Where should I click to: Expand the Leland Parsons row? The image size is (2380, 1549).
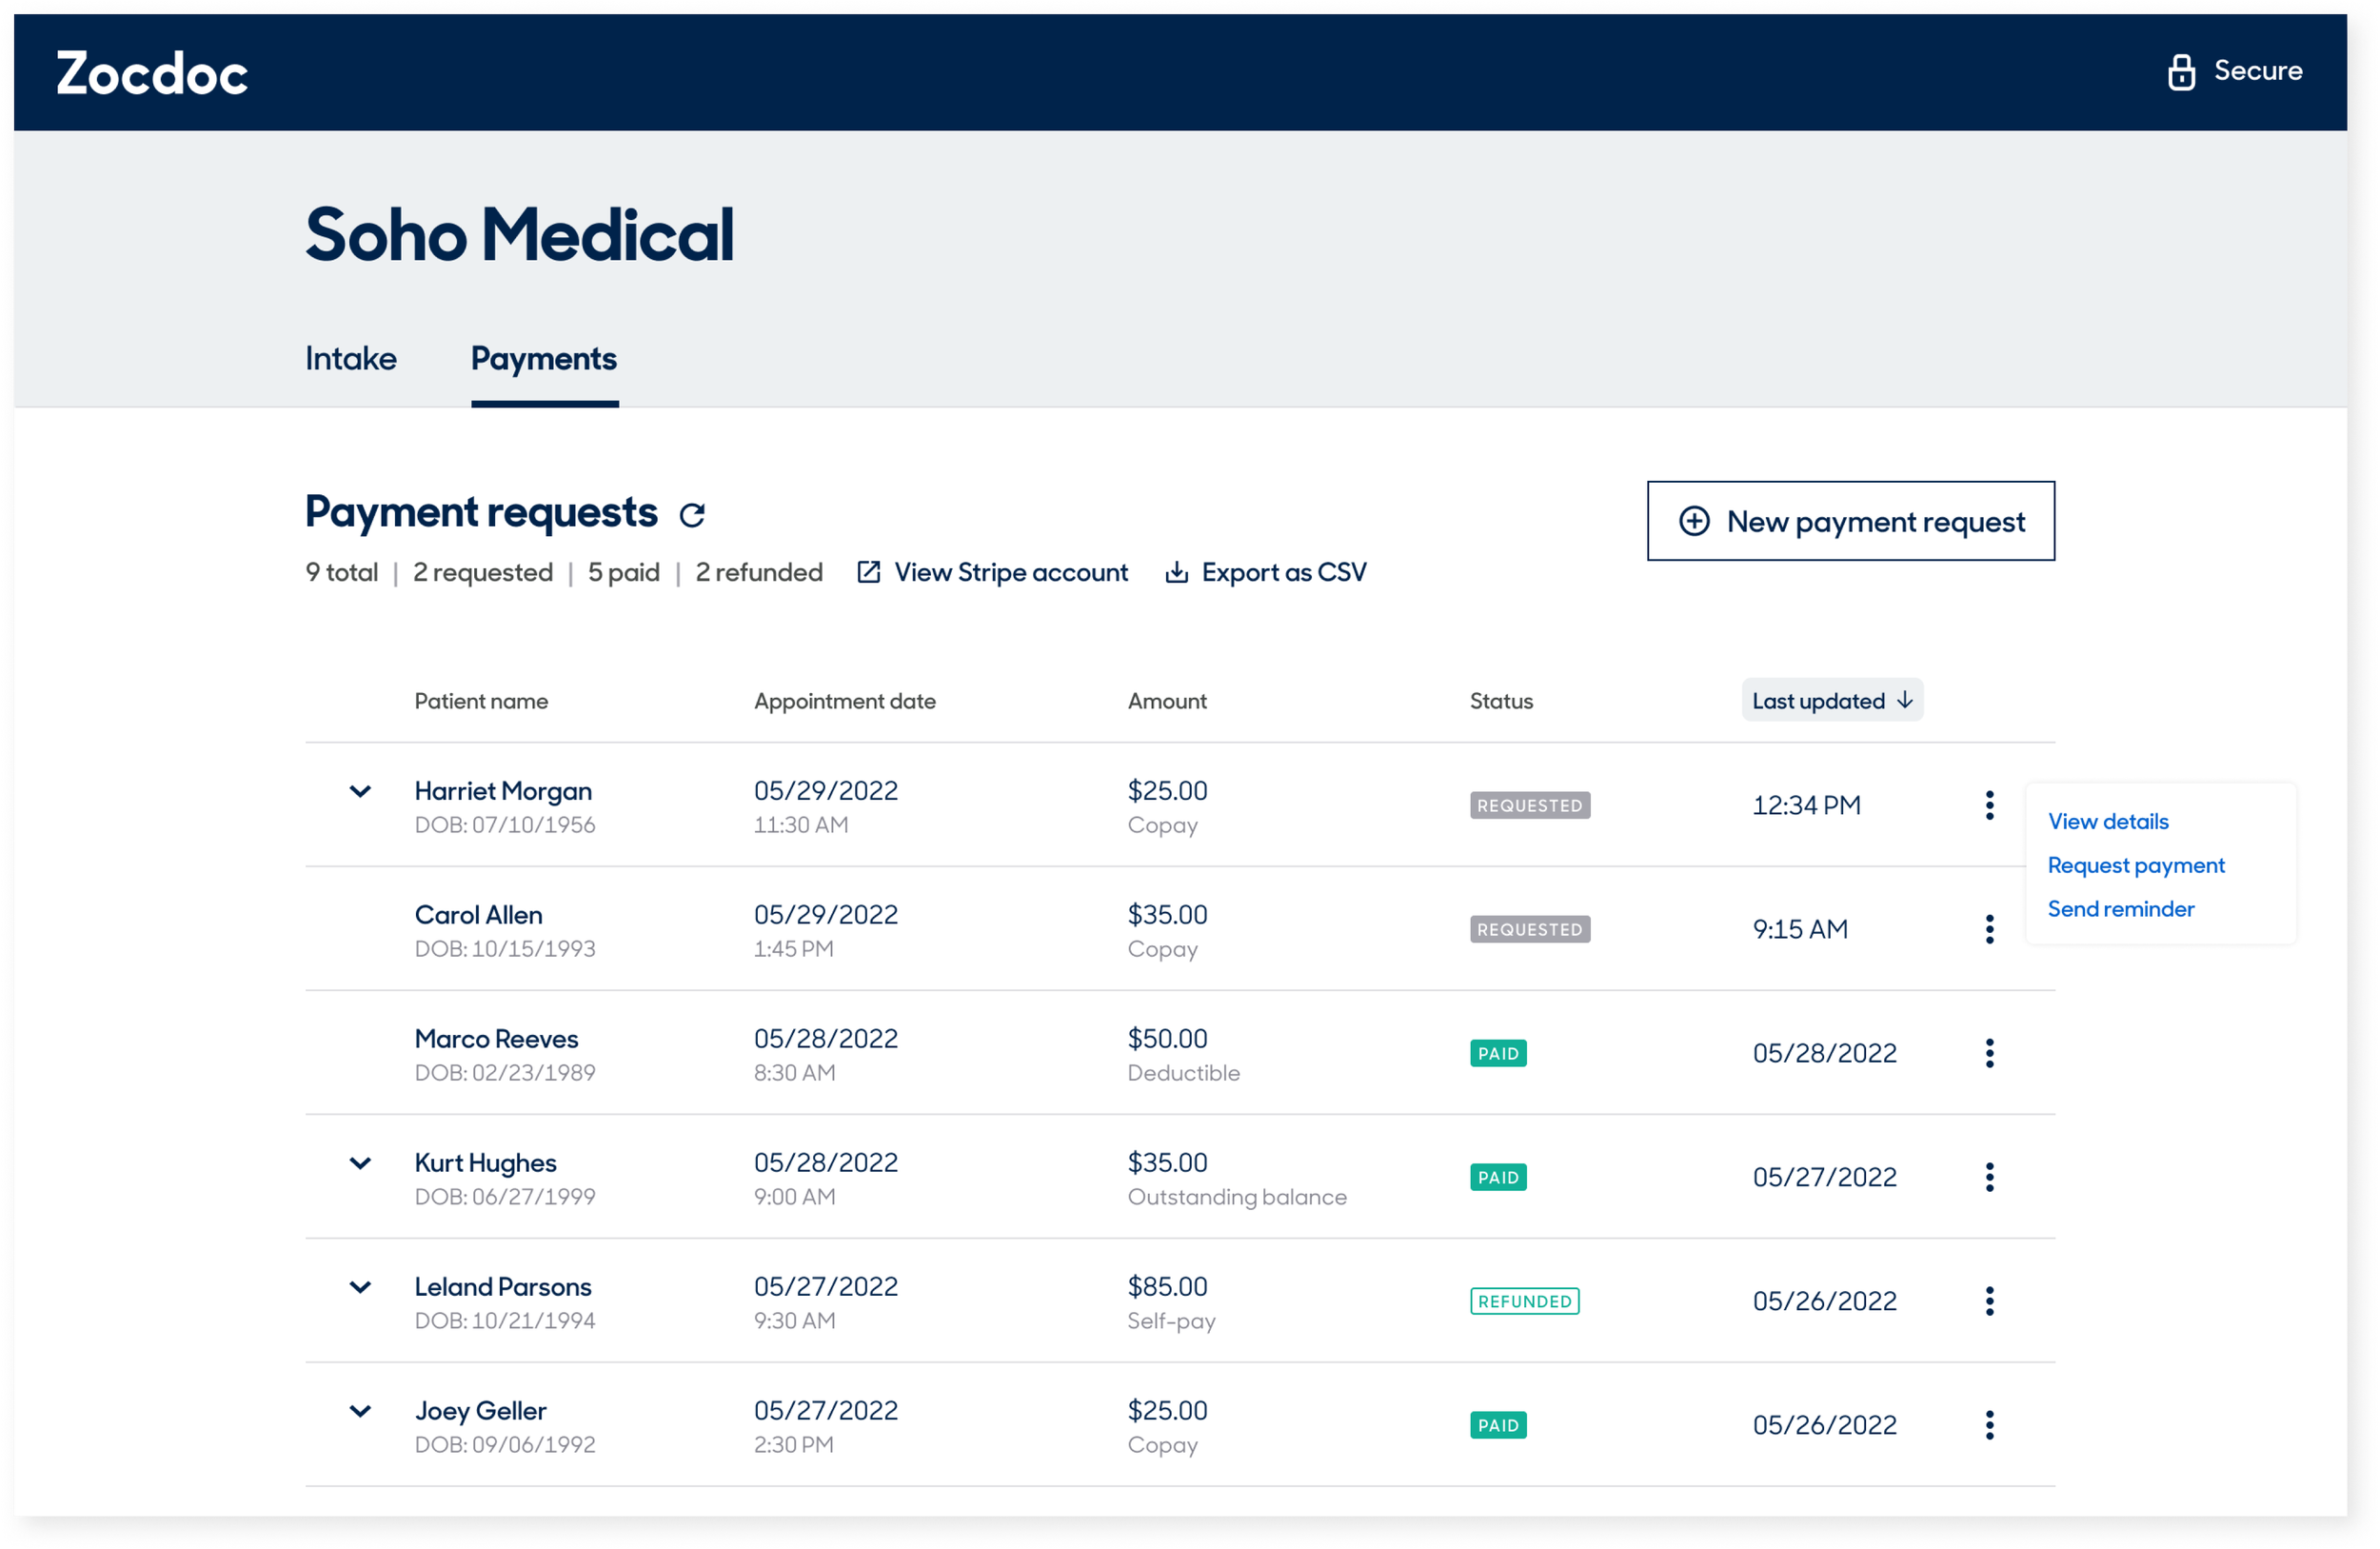tap(360, 1287)
